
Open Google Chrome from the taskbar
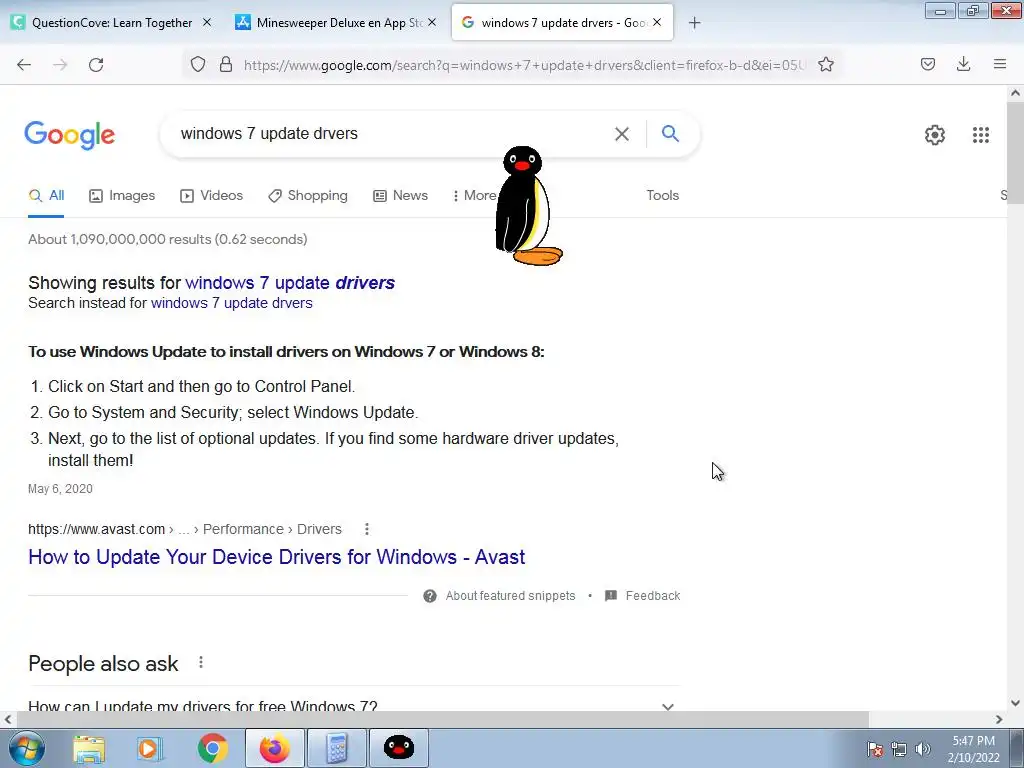pos(212,748)
